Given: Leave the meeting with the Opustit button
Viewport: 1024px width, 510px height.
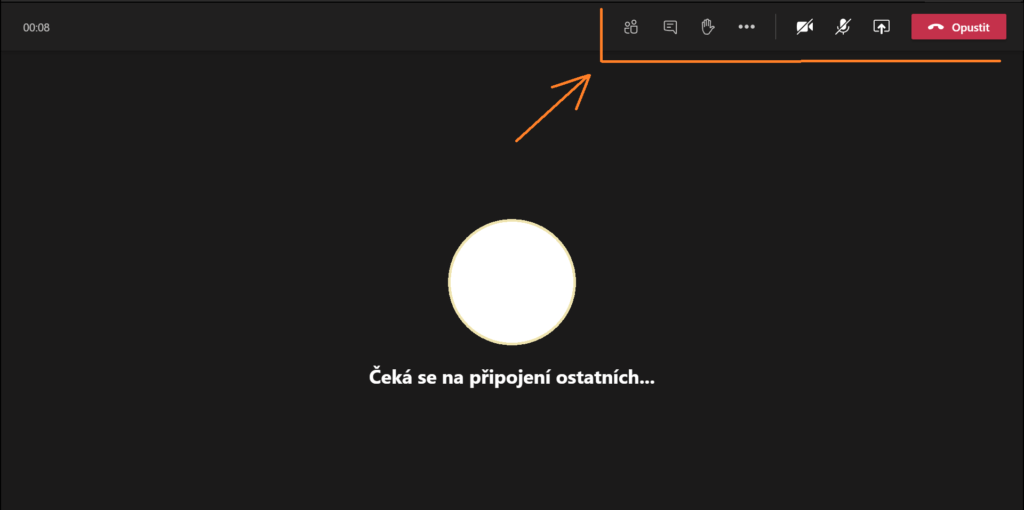Looking at the screenshot, I should pos(958,27).
